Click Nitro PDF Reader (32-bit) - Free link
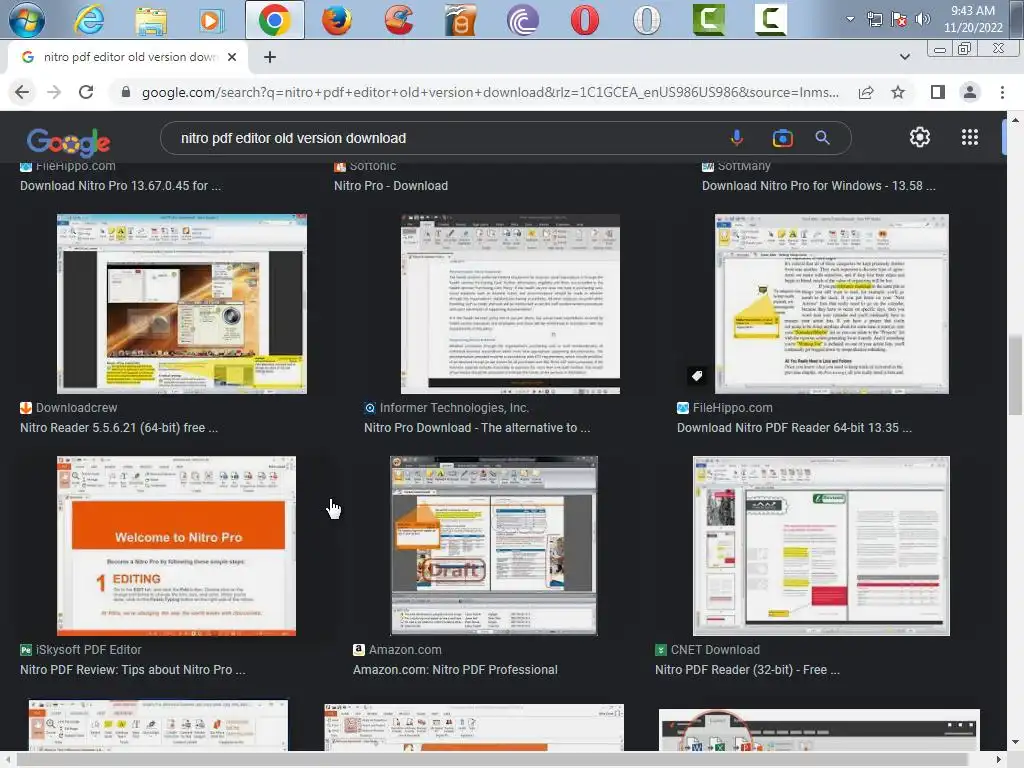This screenshot has height=768, width=1024. 747,669
